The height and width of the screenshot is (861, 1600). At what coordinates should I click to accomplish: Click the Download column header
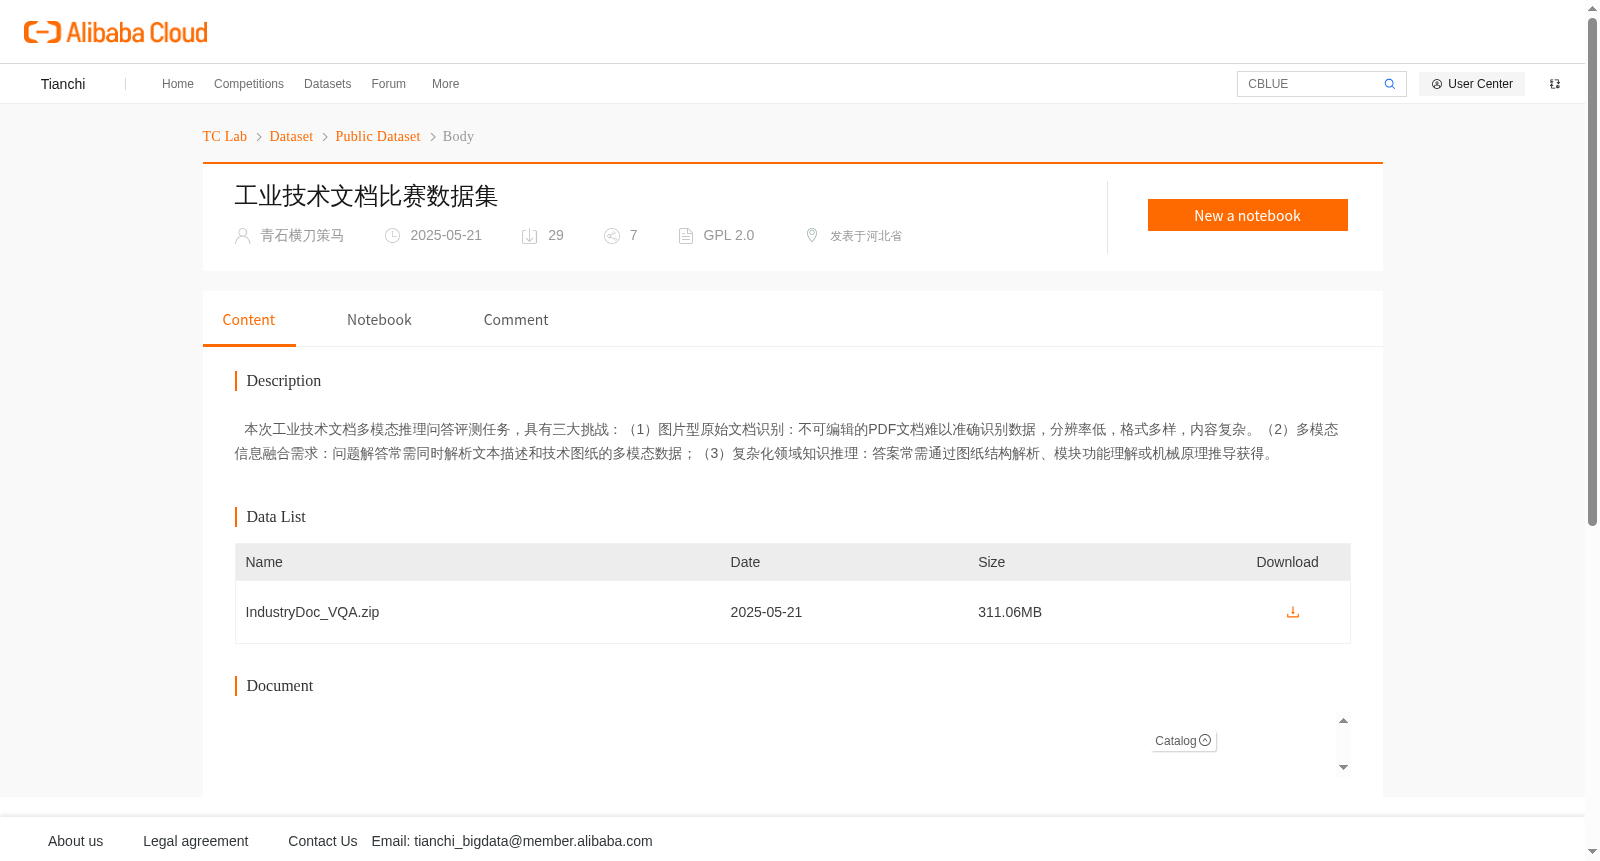[x=1287, y=562]
